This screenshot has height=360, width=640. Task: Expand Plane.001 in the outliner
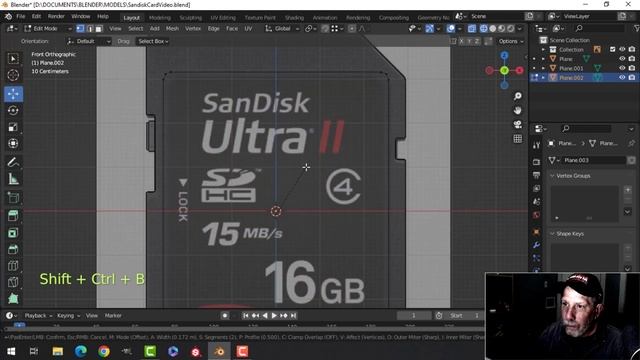click(x=543, y=68)
